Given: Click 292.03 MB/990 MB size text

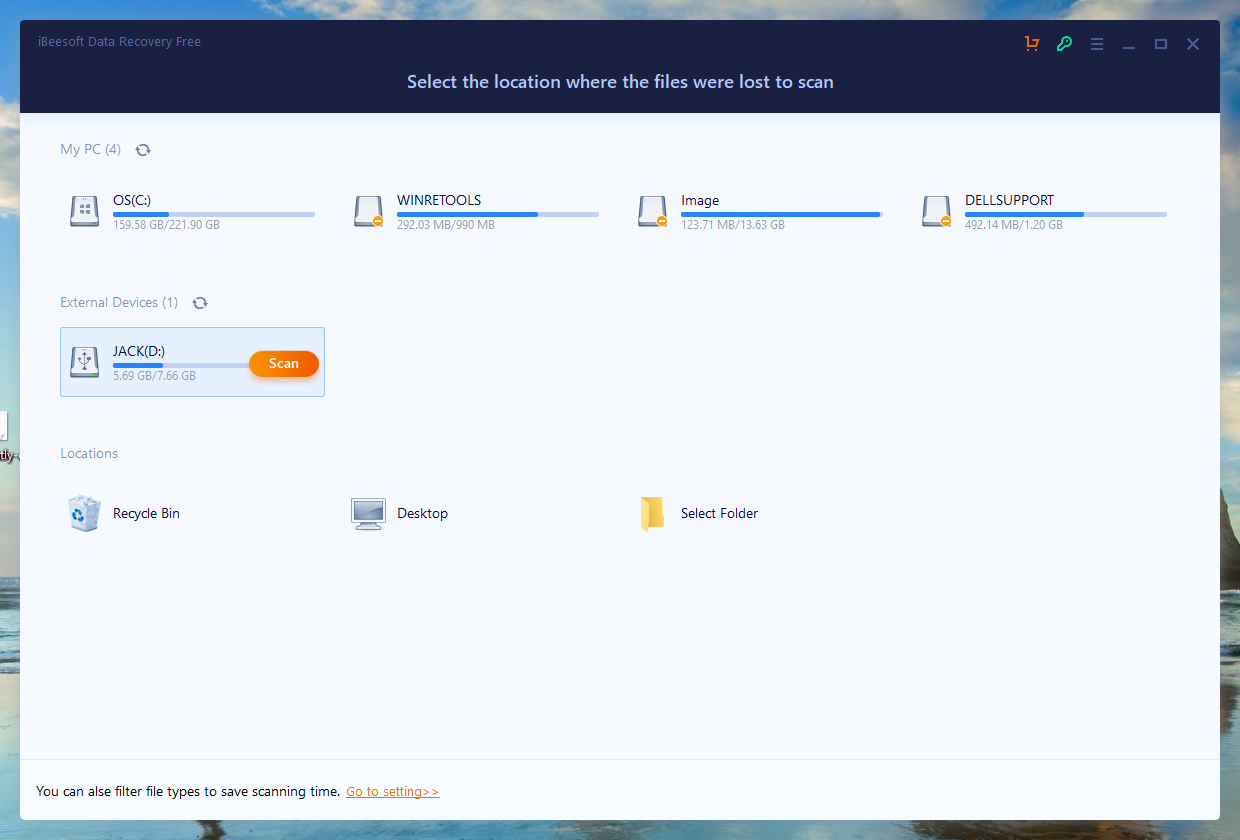Looking at the screenshot, I should pos(446,225).
